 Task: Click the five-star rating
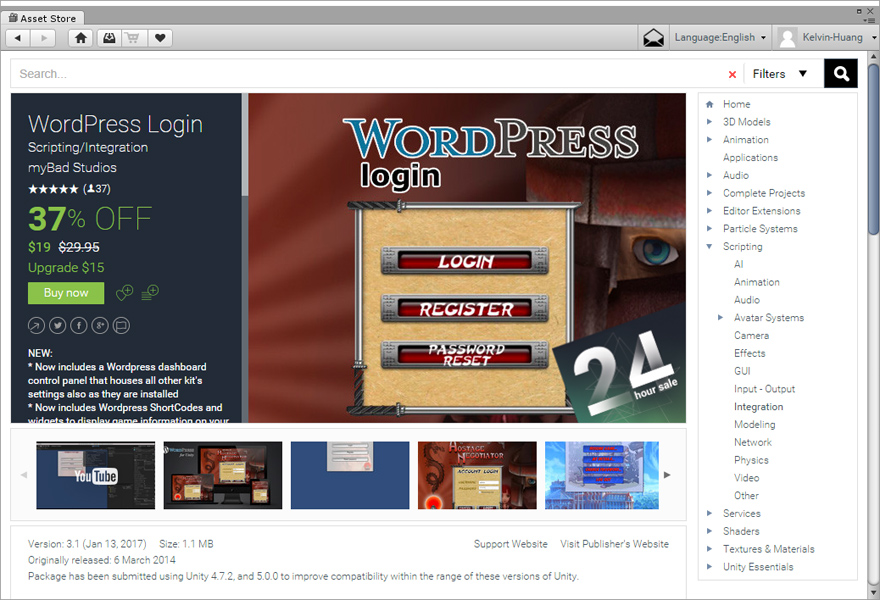click(x=53, y=189)
